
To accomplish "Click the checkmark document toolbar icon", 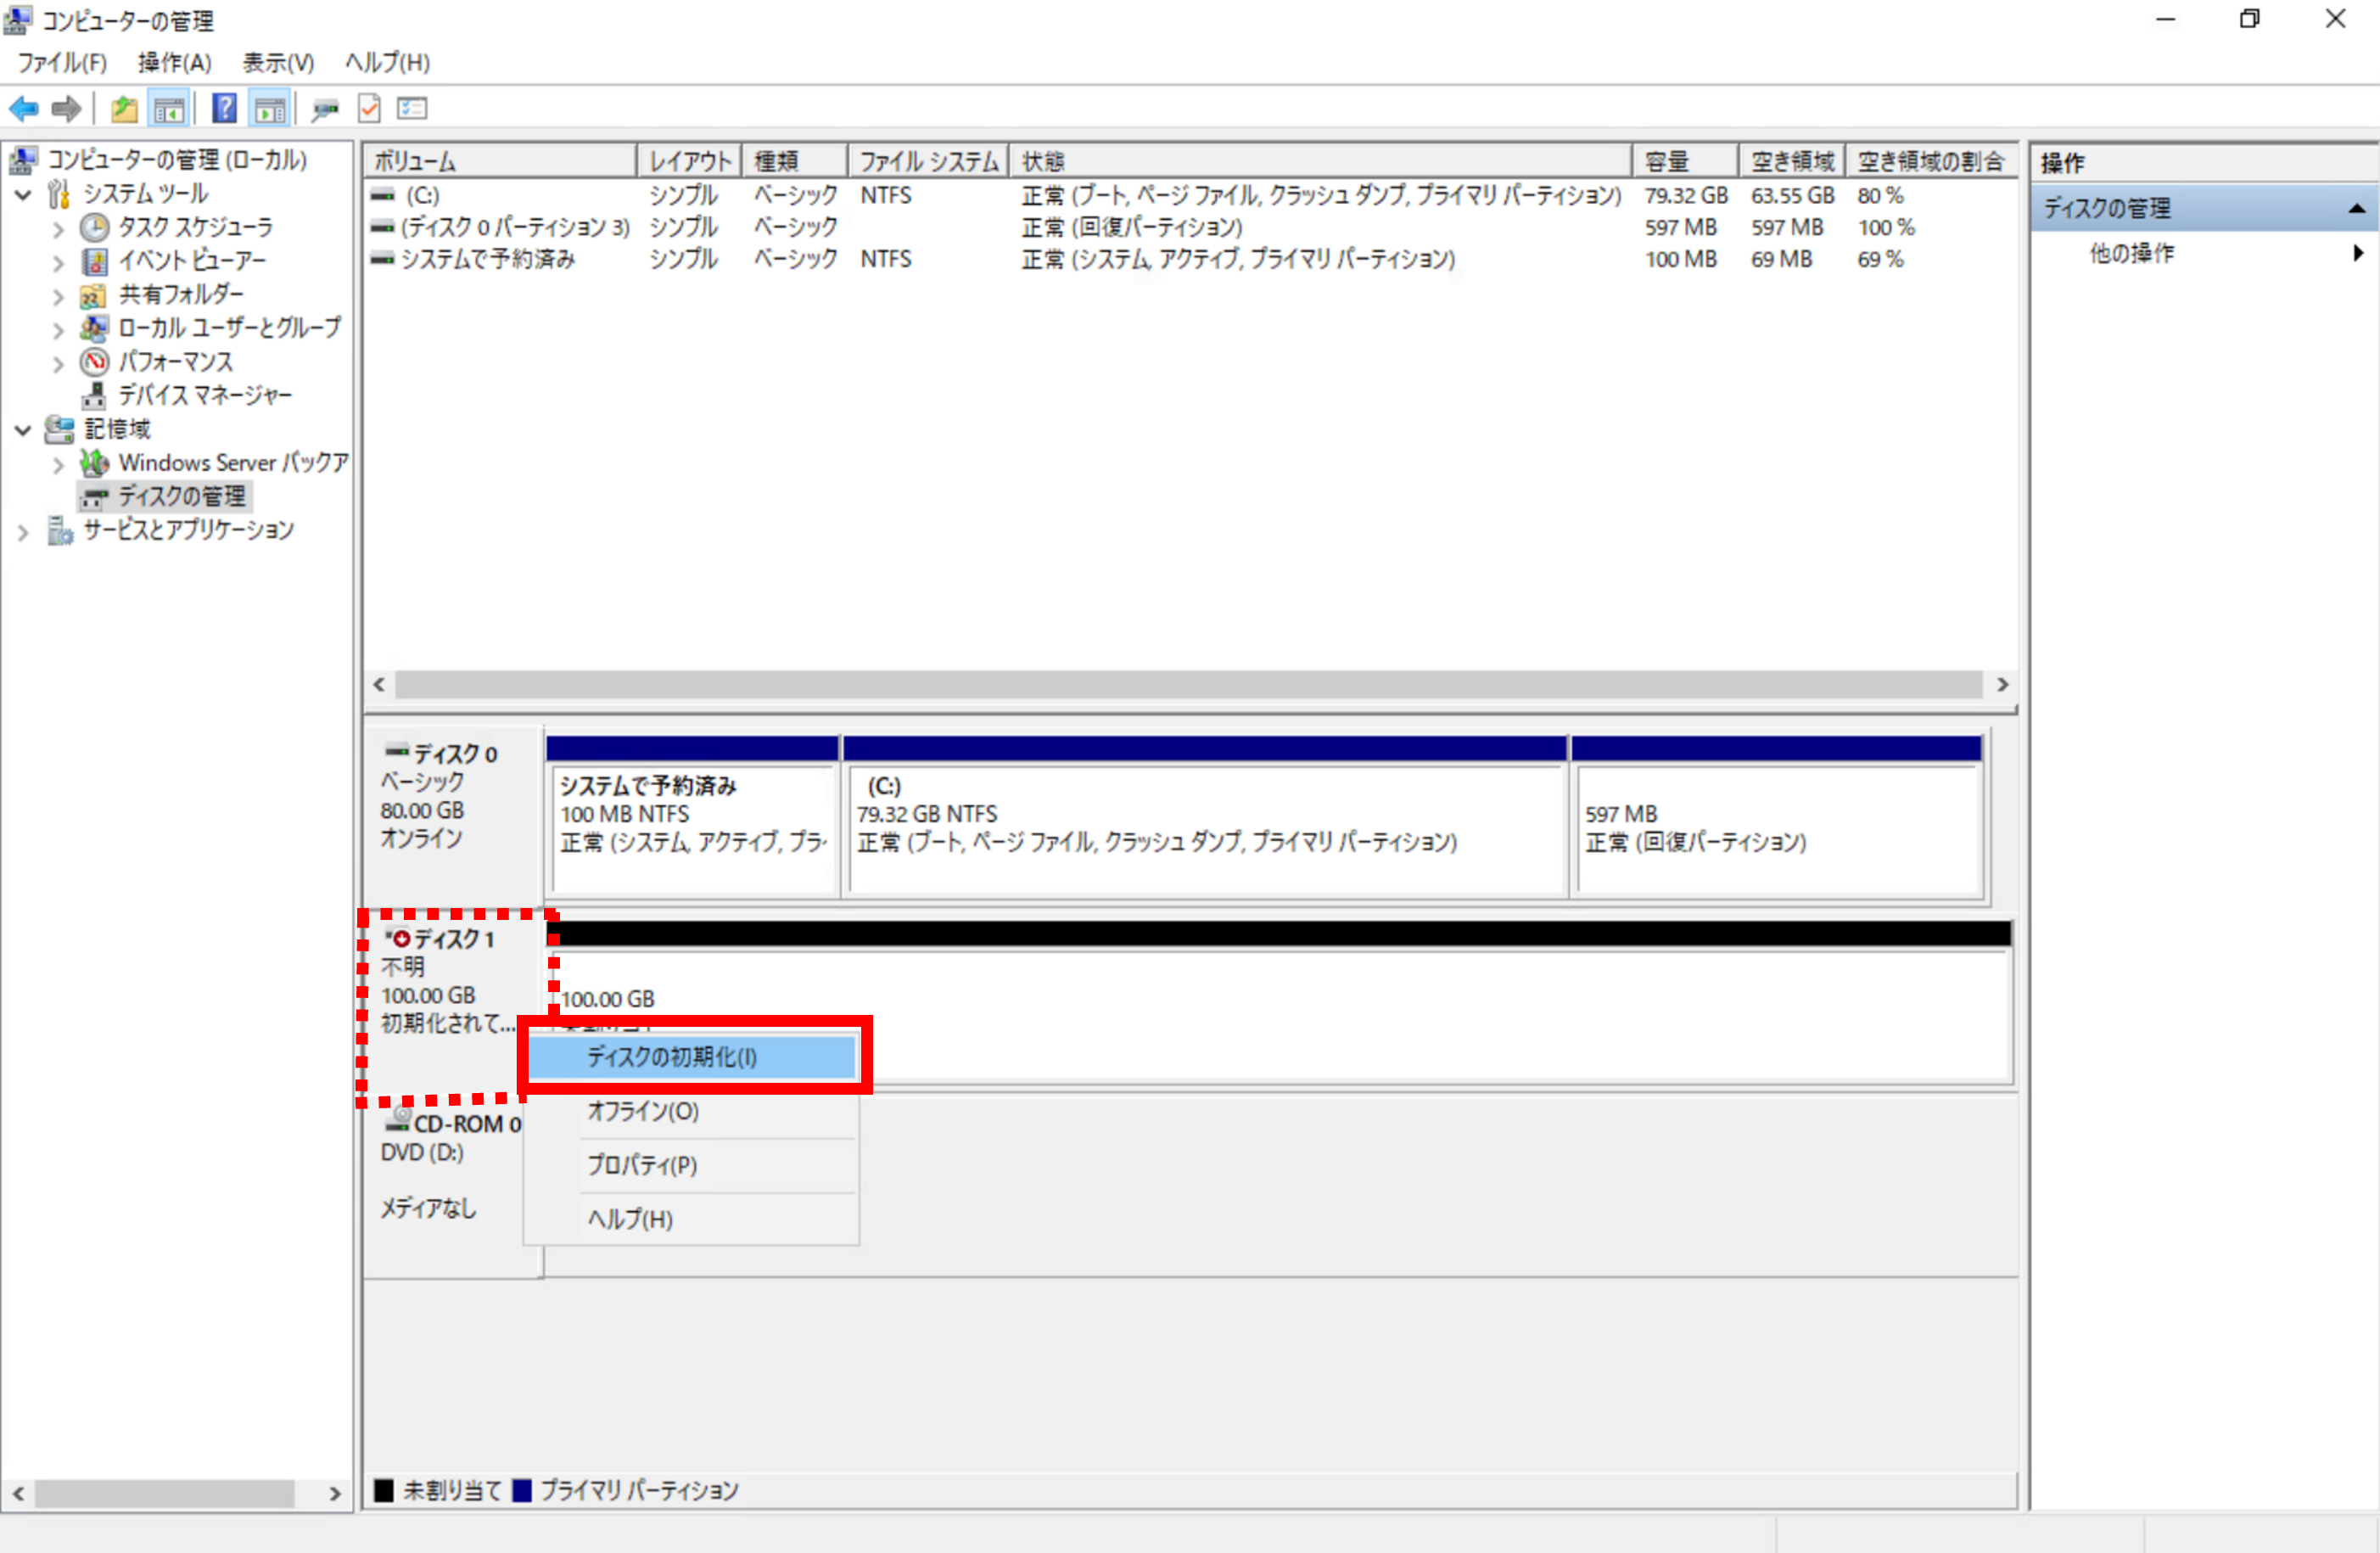I will pos(369,108).
